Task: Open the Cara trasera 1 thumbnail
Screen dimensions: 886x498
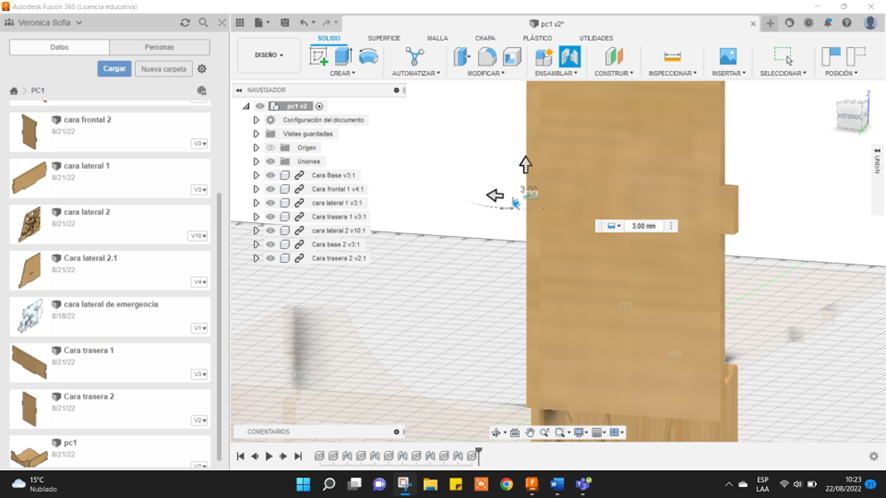Action: click(x=29, y=362)
